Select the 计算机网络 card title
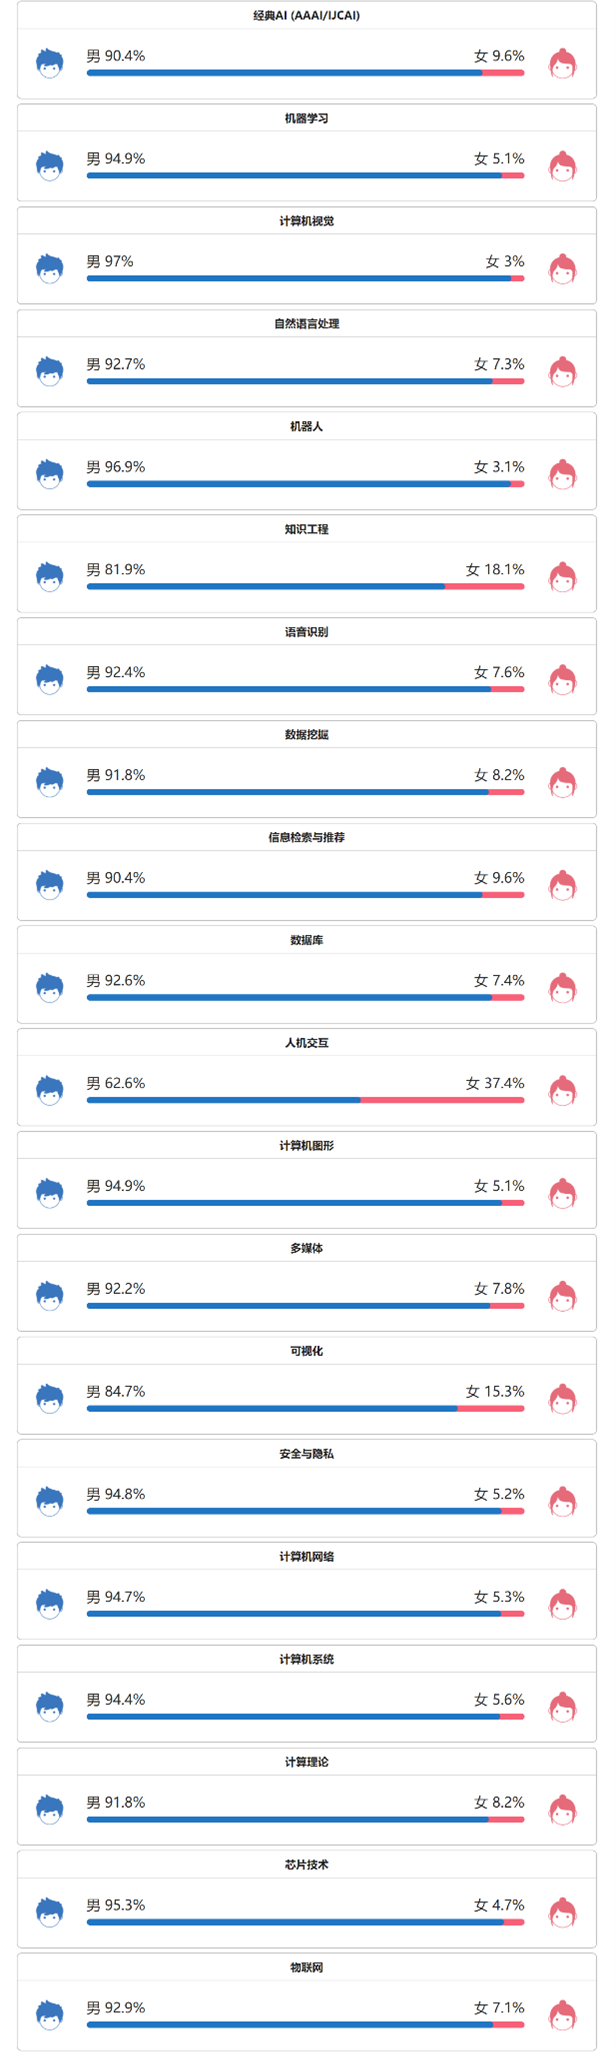616x2054 pixels. 307,1557
